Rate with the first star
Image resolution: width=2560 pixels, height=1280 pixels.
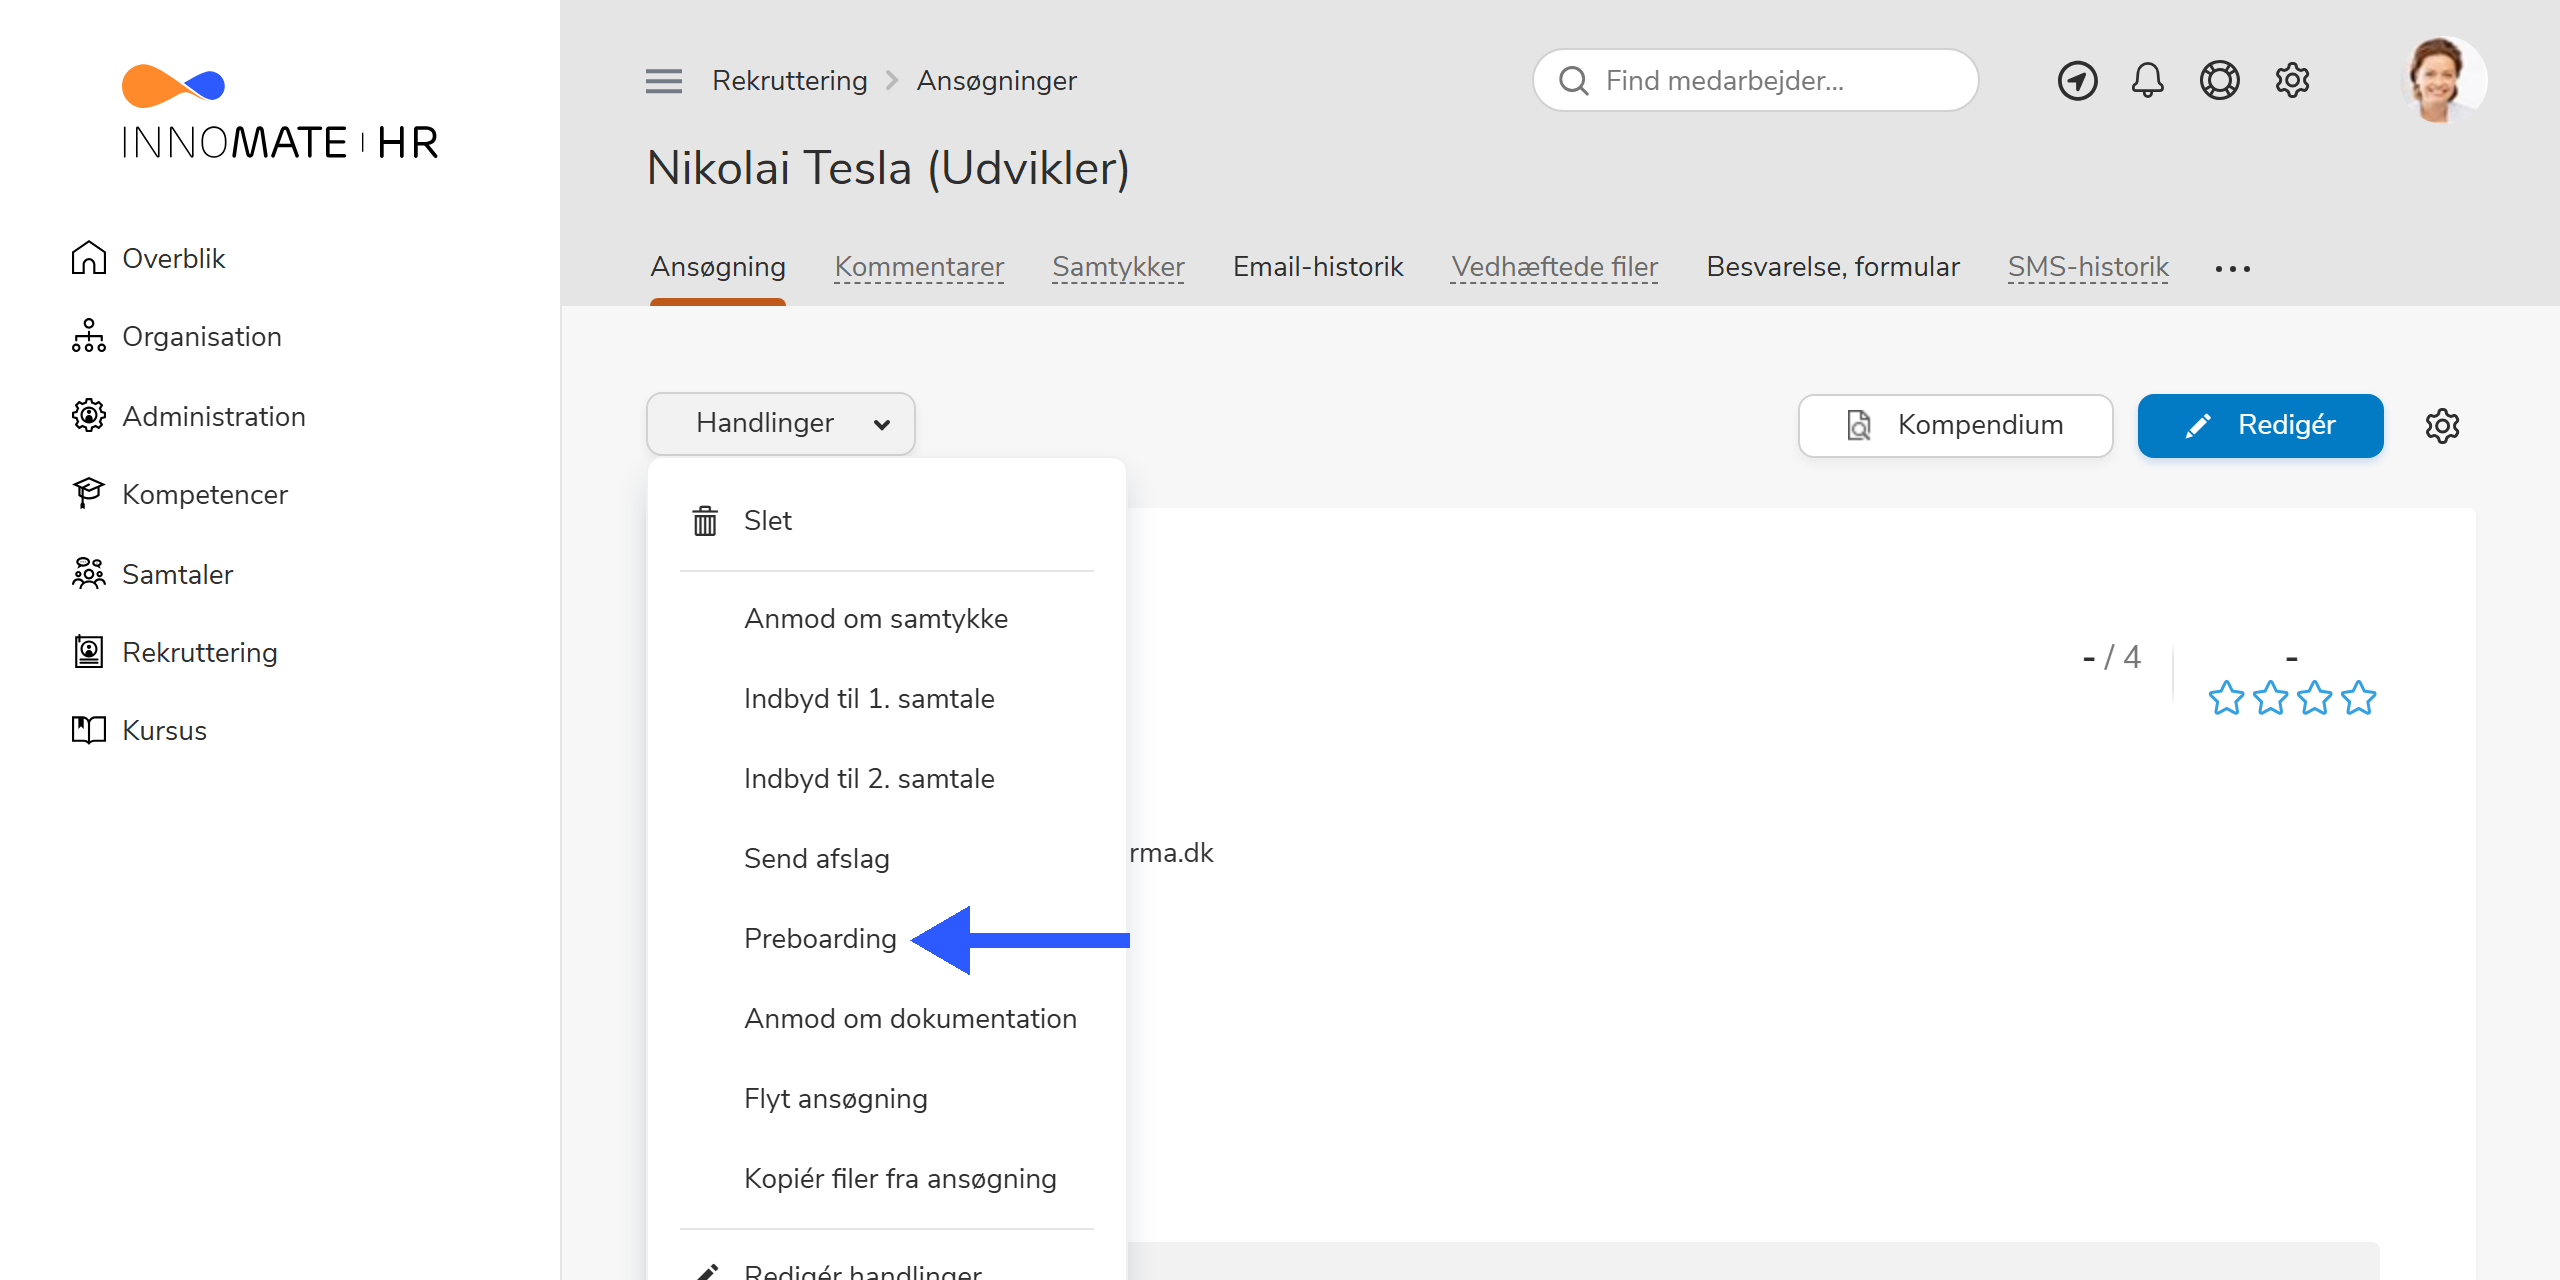click(x=2226, y=698)
